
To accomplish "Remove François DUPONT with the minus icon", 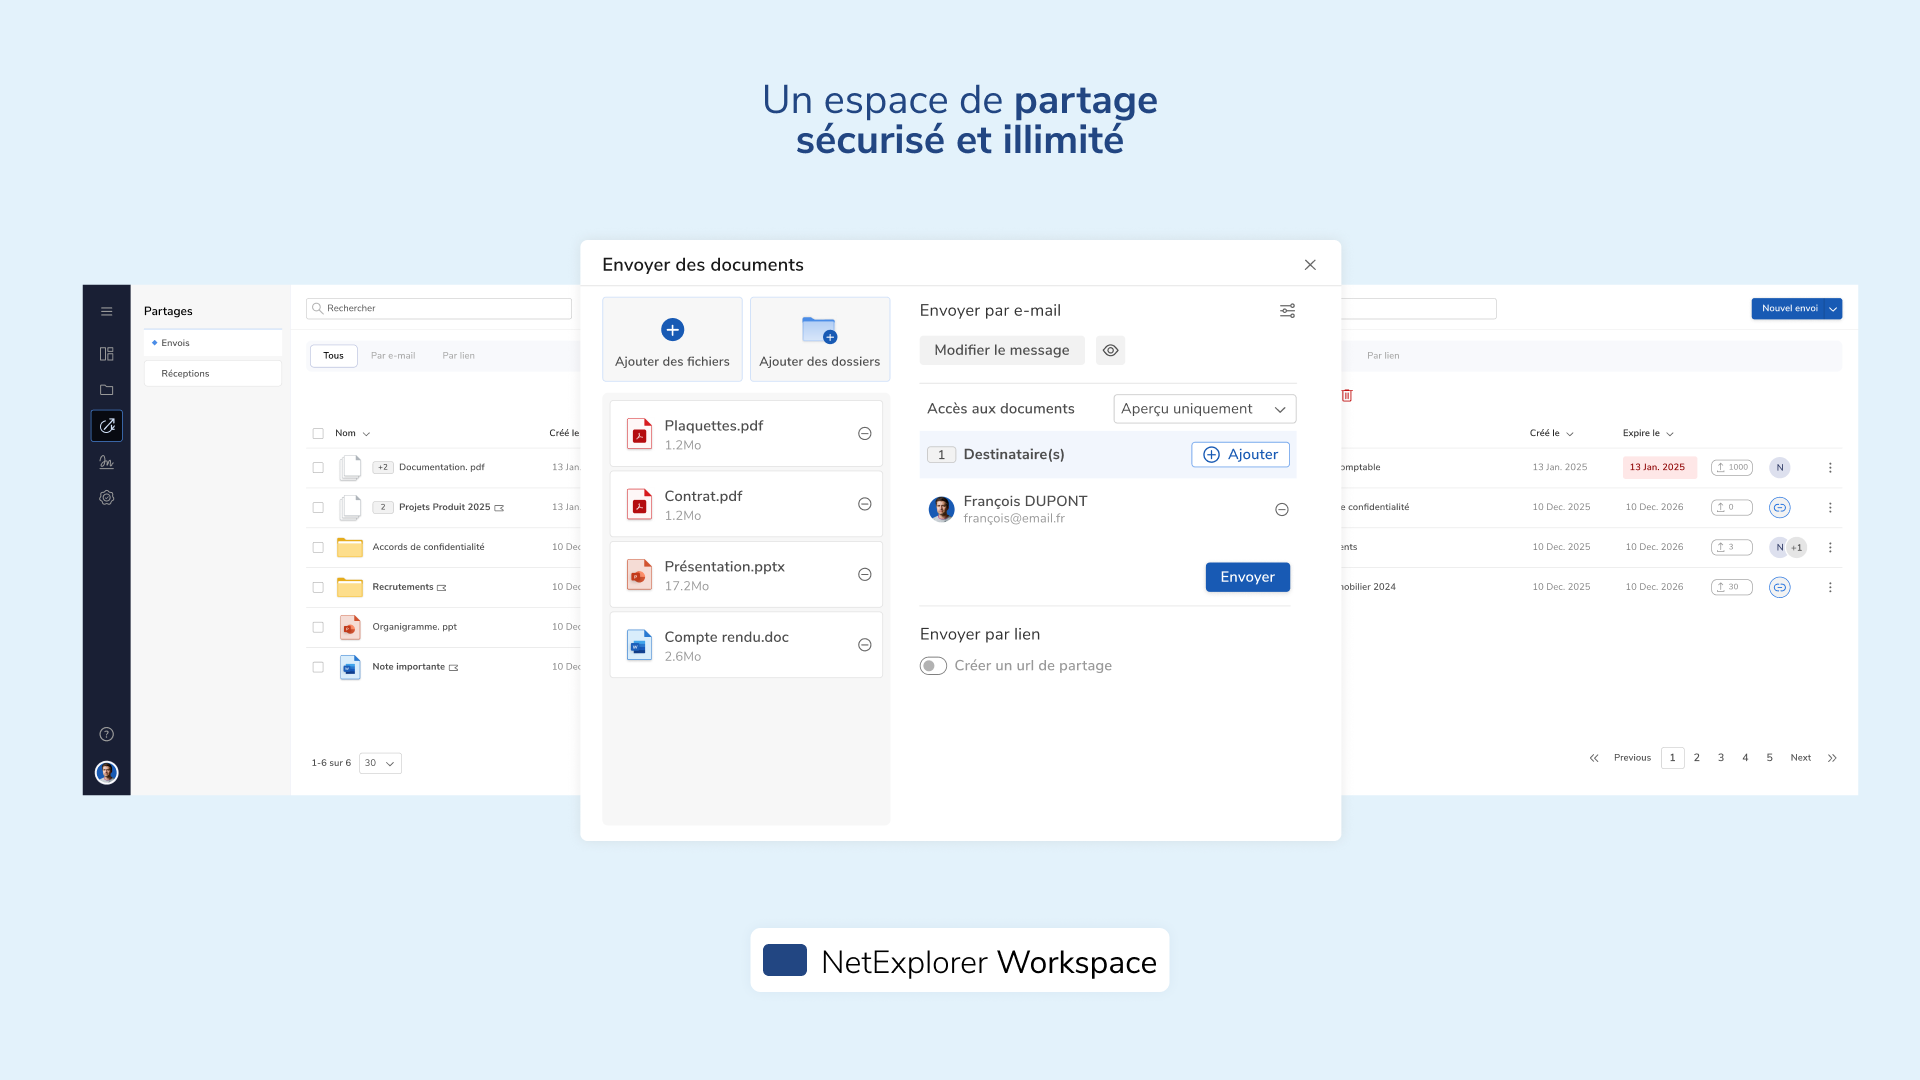I will point(1281,509).
